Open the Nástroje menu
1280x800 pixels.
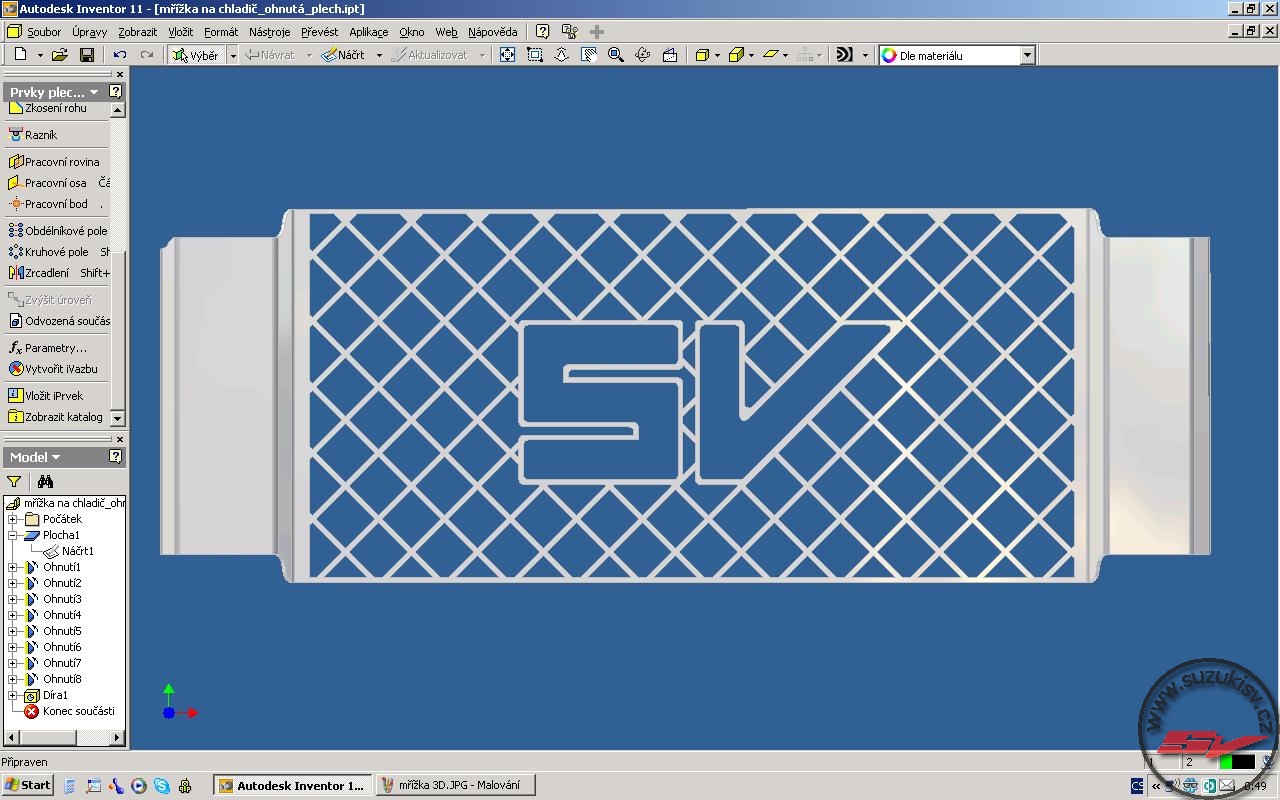pos(269,32)
